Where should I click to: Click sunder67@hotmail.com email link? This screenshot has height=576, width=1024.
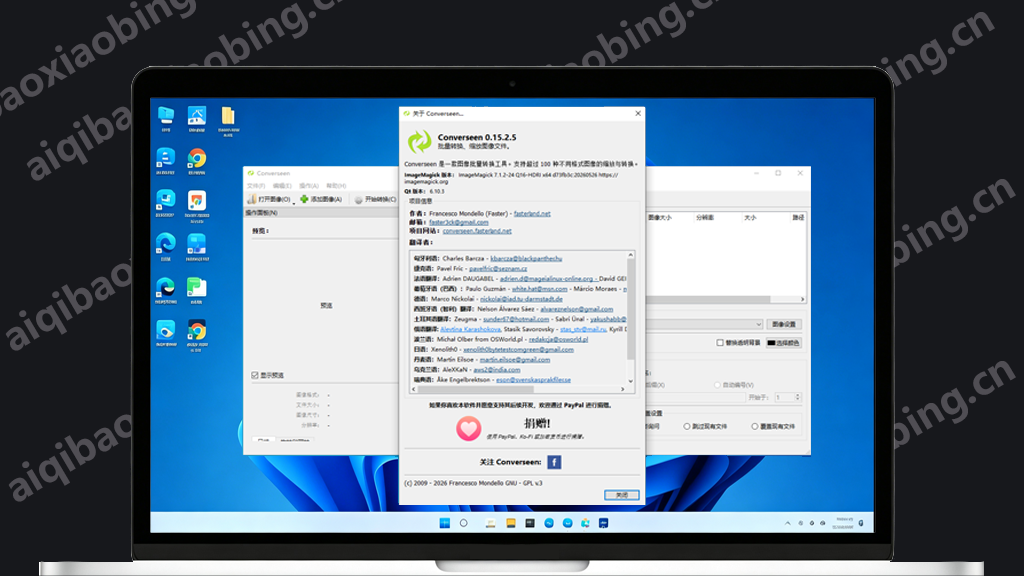point(516,319)
